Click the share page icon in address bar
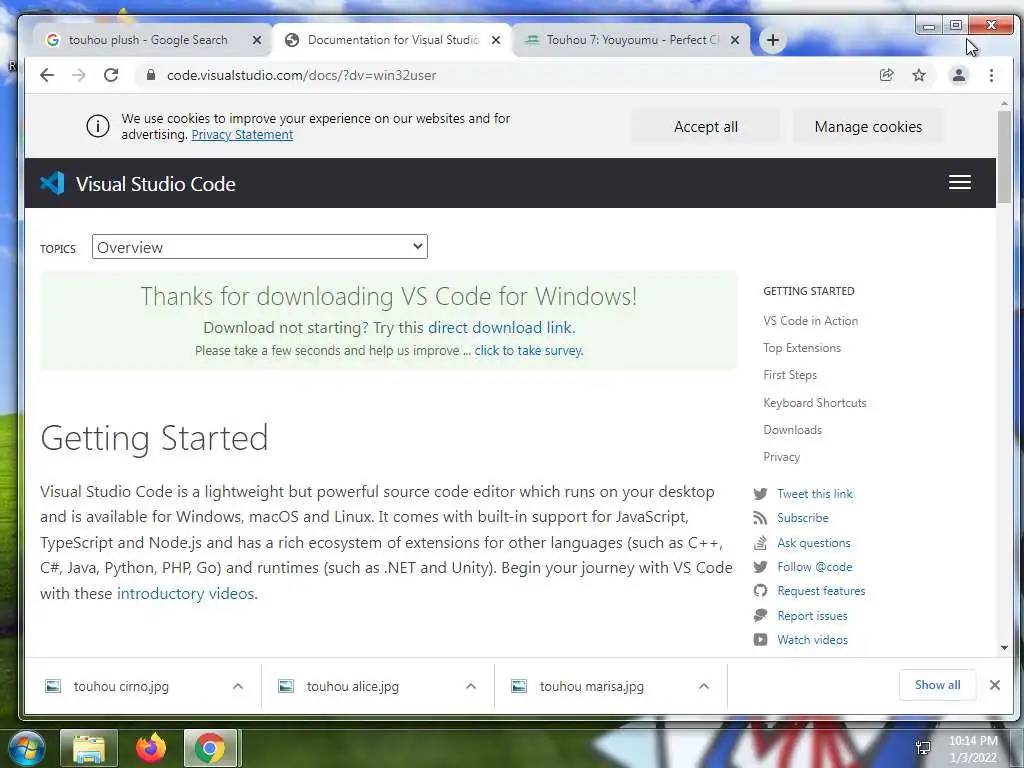The height and width of the screenshot is (768, 1024). click(x=886, y=75)
